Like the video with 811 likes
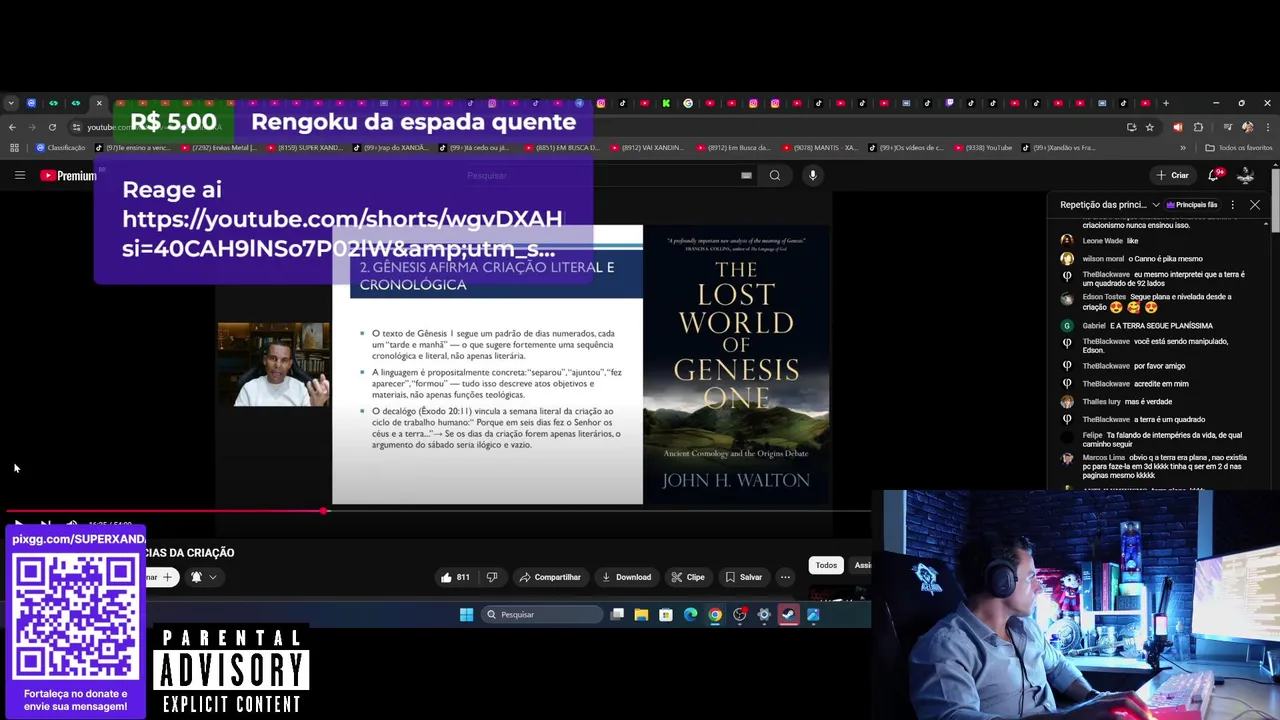1280x720 pixels. [455, 577]
